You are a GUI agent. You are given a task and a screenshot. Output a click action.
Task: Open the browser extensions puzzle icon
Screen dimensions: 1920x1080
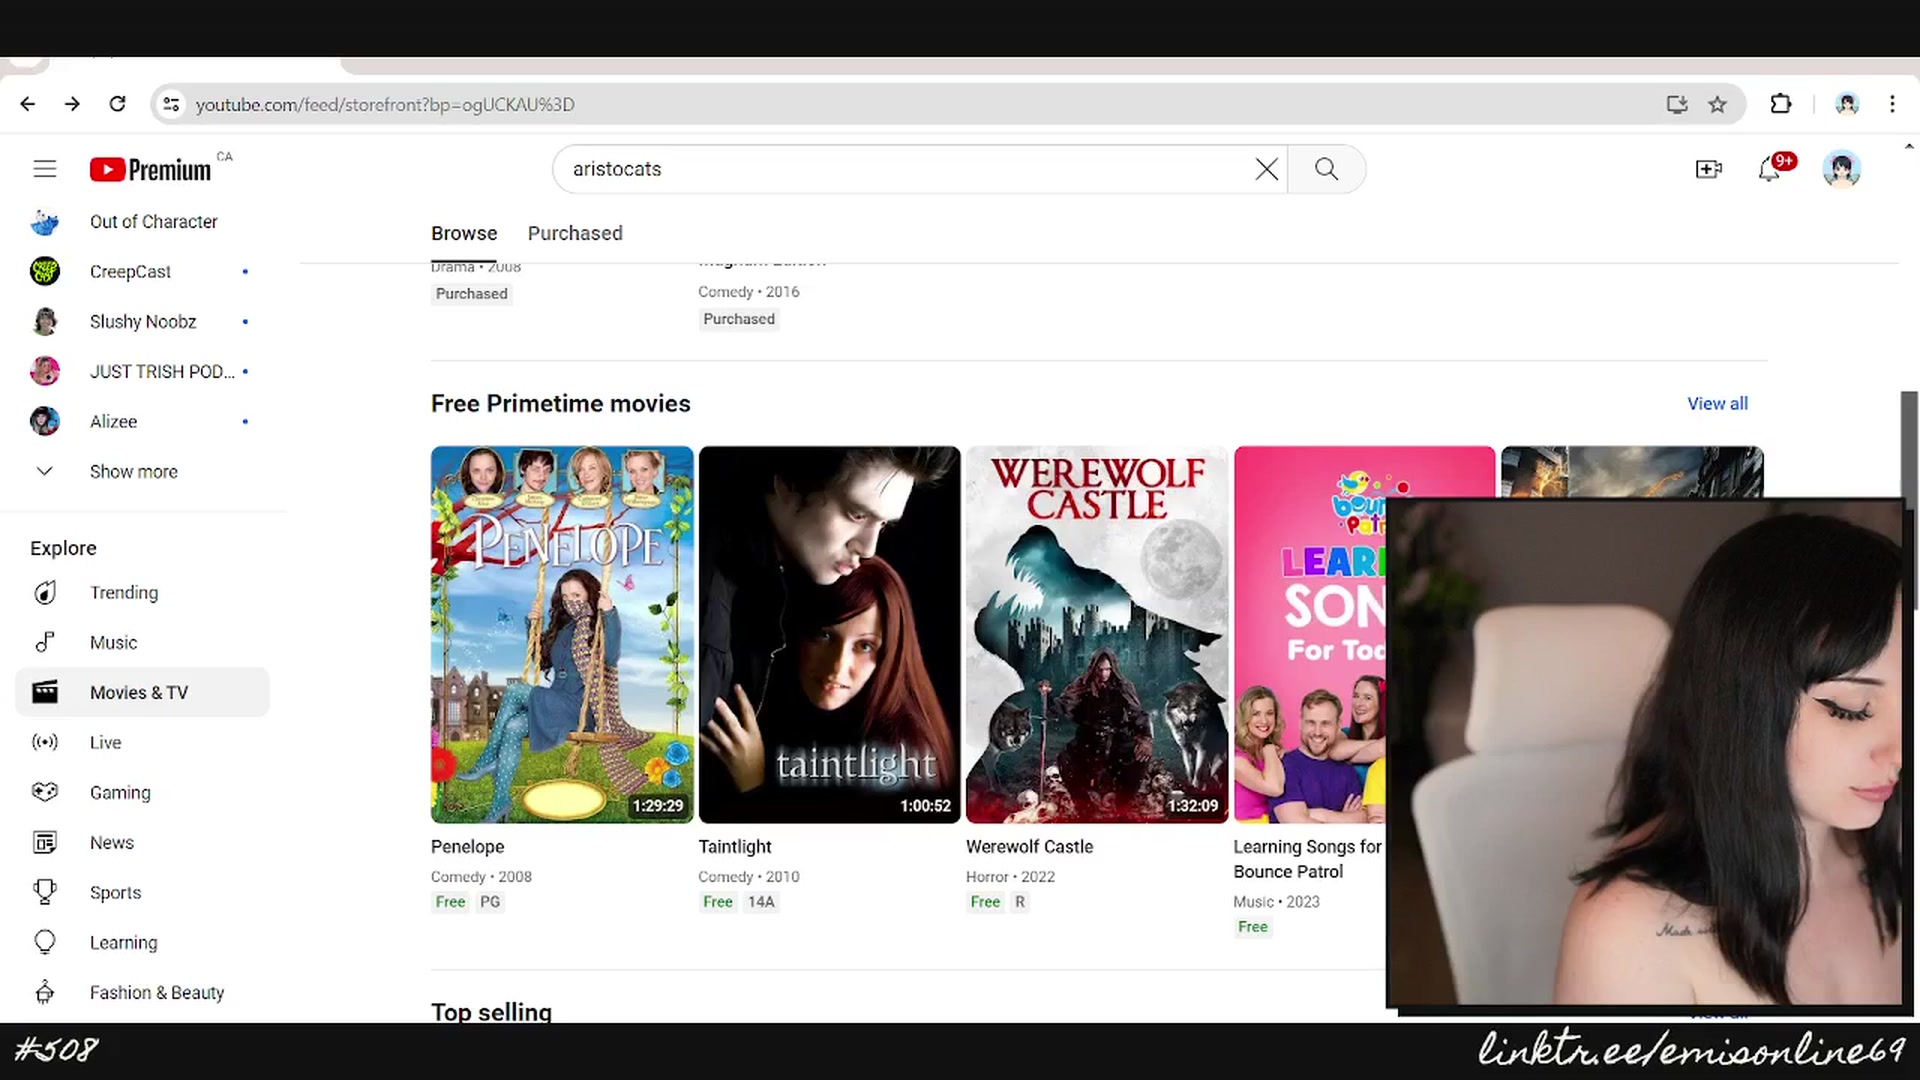pos(1781,104)
